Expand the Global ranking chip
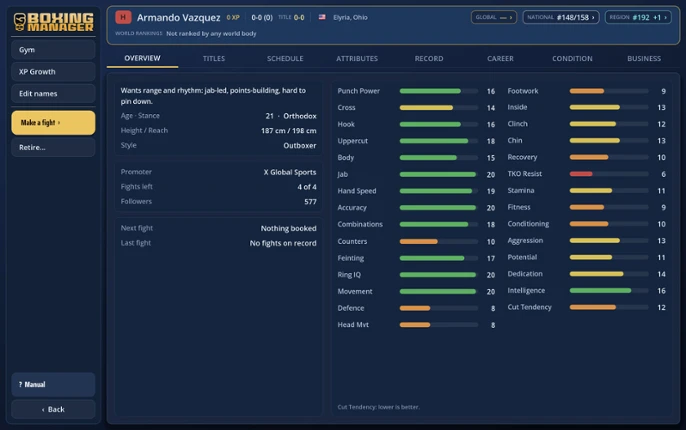Image resolution: width=686 pixels, height=430 pixels. pos(494,17)
